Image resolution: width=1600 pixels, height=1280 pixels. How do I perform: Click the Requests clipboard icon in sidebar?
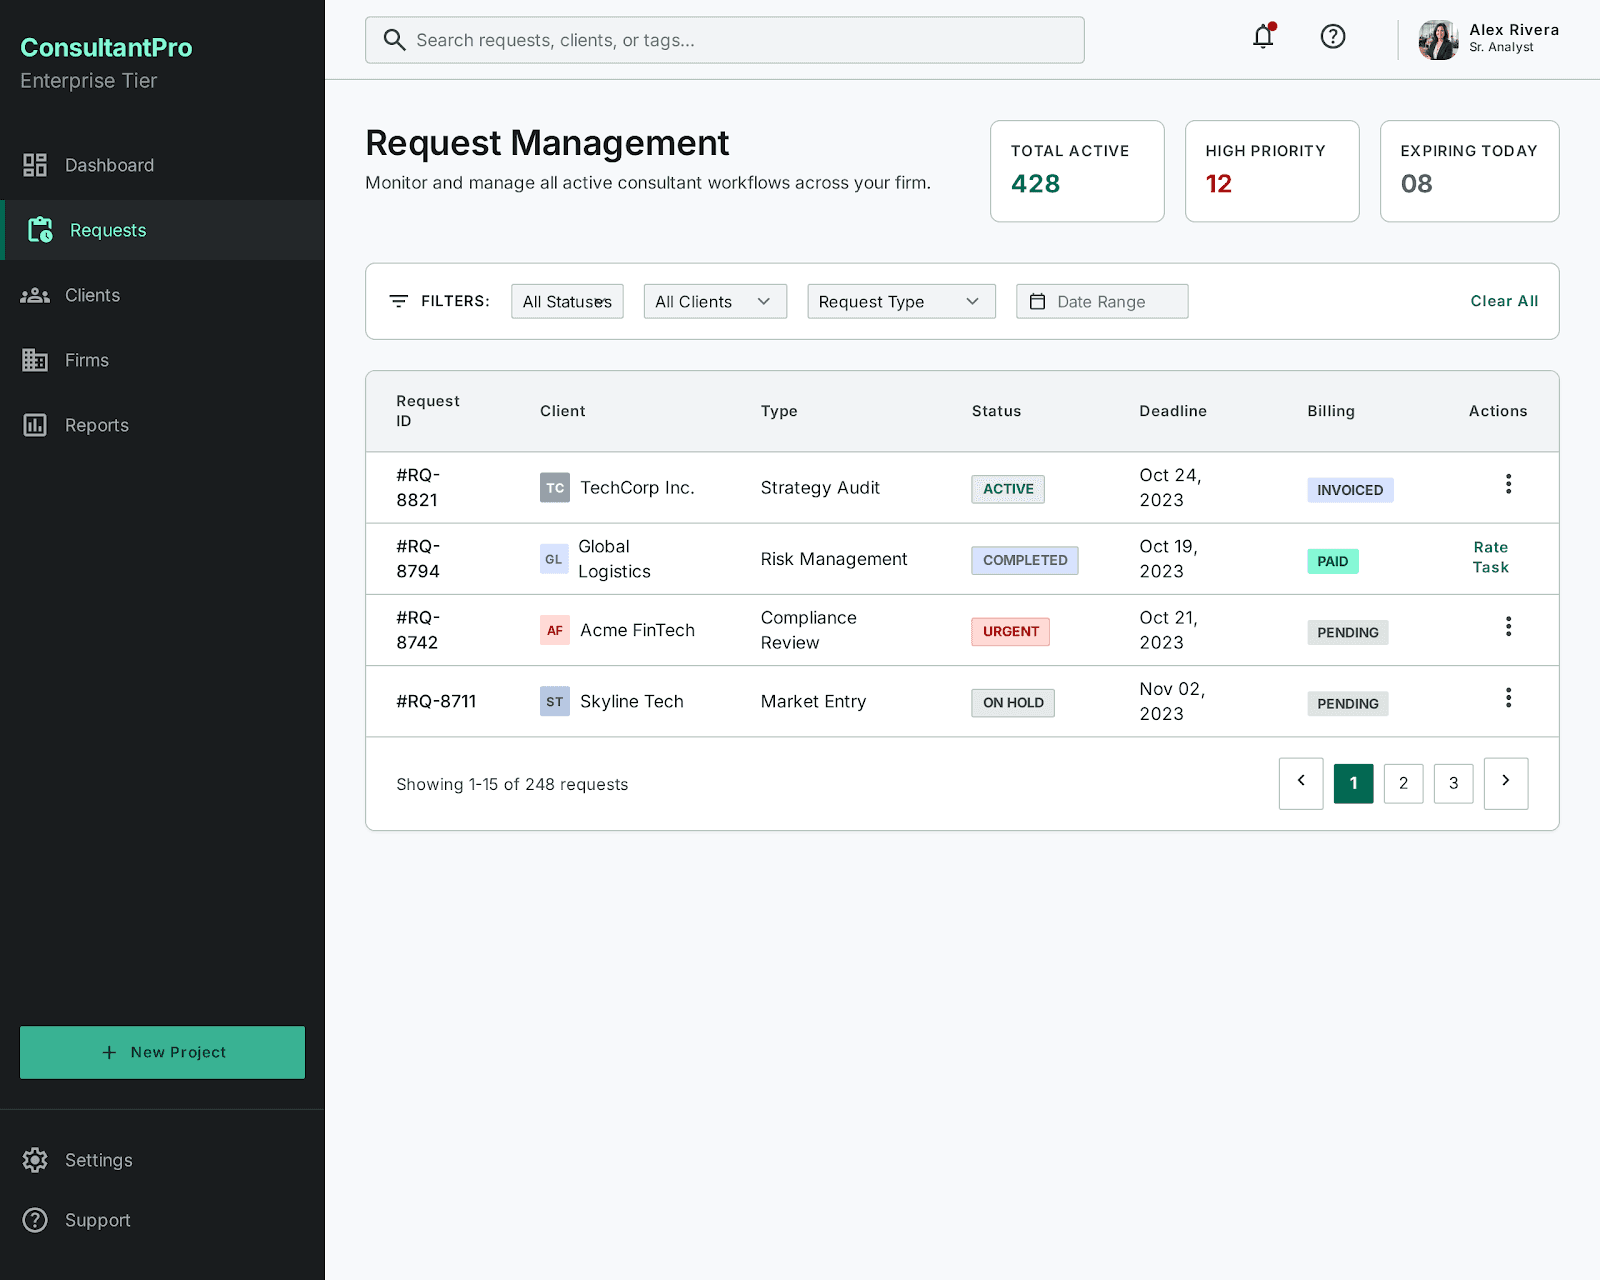[x=40, y=230]
